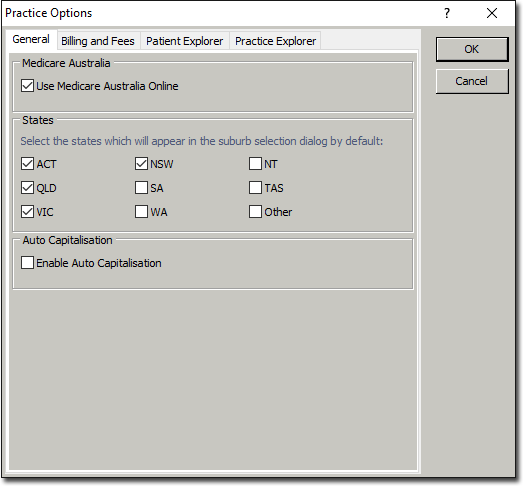Click the help question mark icon

[447, 13]
